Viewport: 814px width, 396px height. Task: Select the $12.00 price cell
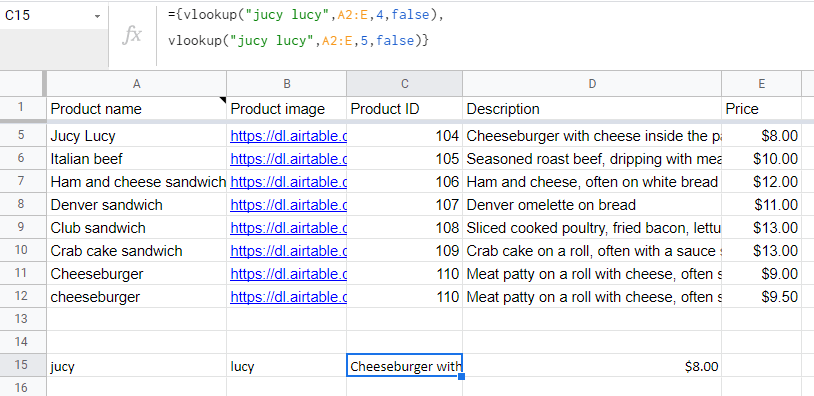761,182
